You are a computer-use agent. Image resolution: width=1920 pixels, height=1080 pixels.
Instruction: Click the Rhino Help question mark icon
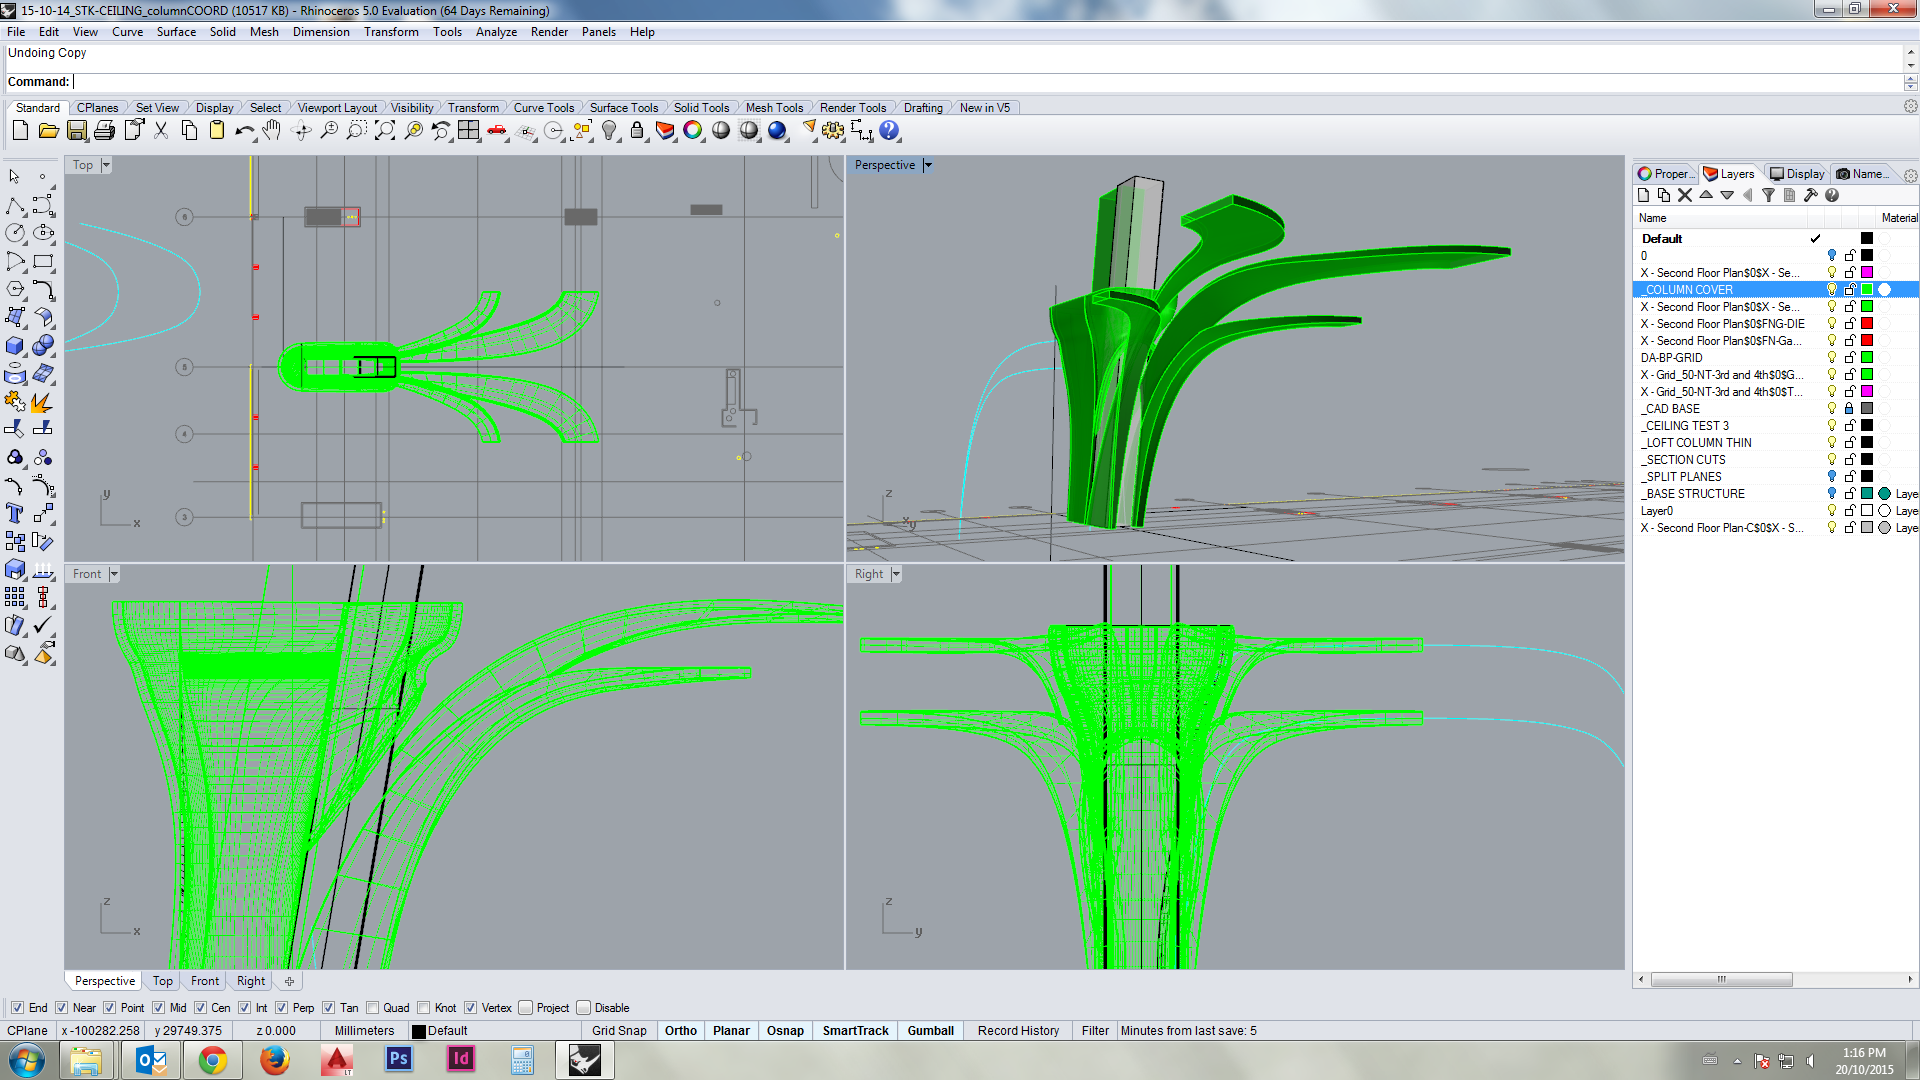889,131
